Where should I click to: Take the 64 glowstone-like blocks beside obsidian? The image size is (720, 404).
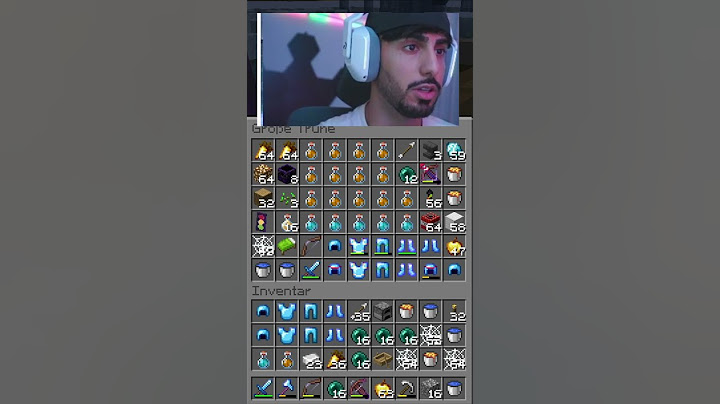pyautogui.click(x=263, y=174)
